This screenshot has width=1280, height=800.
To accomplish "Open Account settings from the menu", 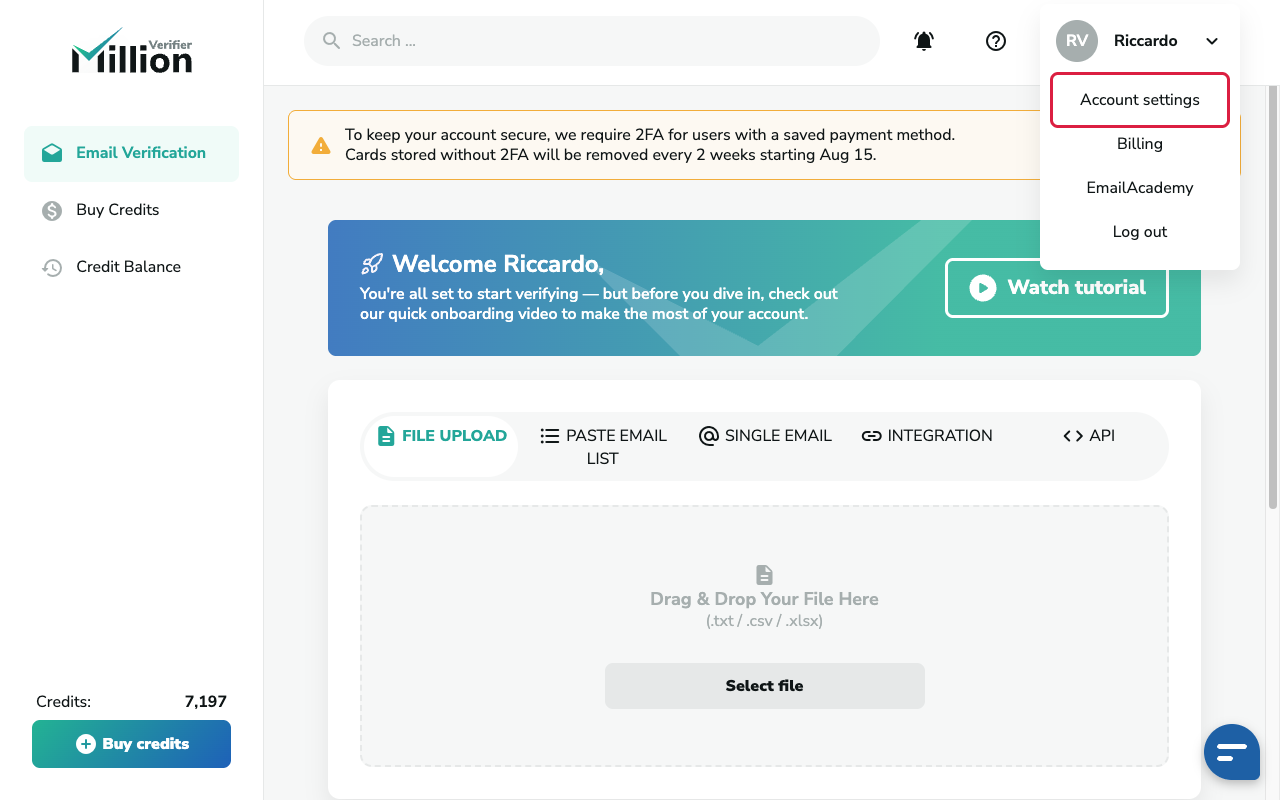I will pos(1140,100).
